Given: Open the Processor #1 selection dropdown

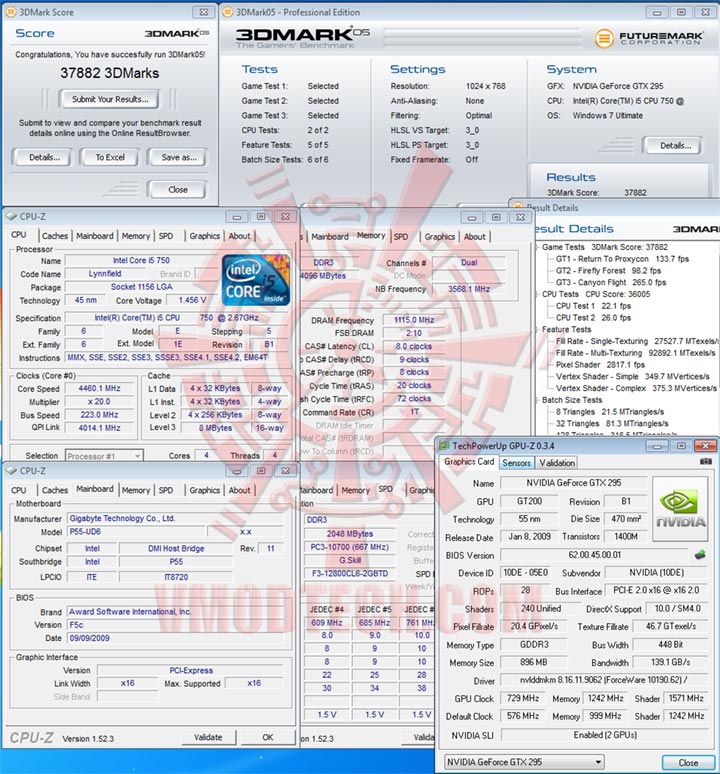Looking at the screenshot, I should pyautogui.click(x=104, y=456).
